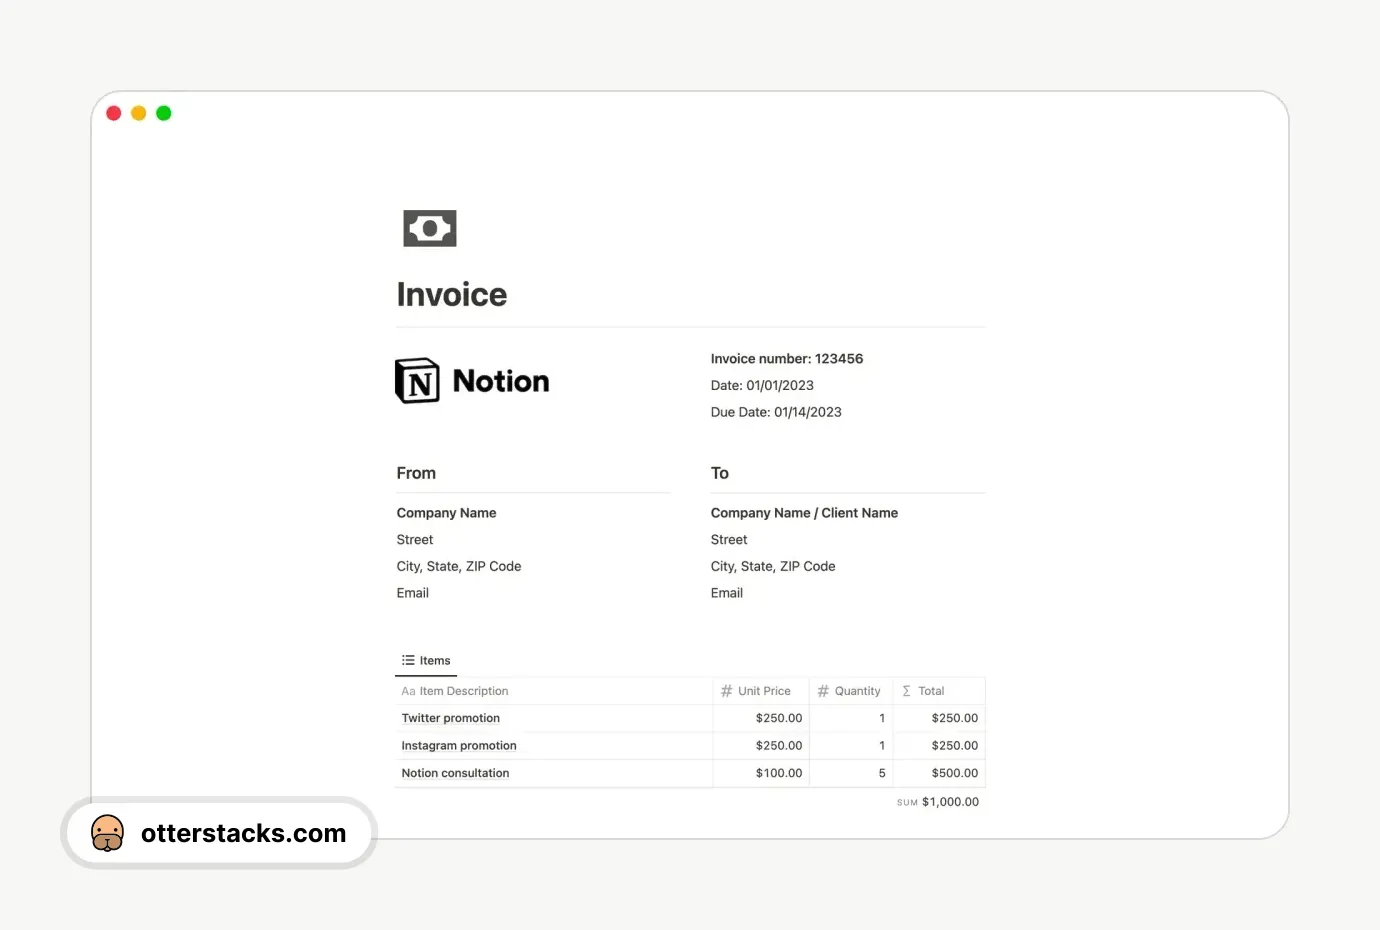This screenshot has width=1380, height=930.
Task: Click the Date: 01/01/2023 line
Action: coord(762,386)
